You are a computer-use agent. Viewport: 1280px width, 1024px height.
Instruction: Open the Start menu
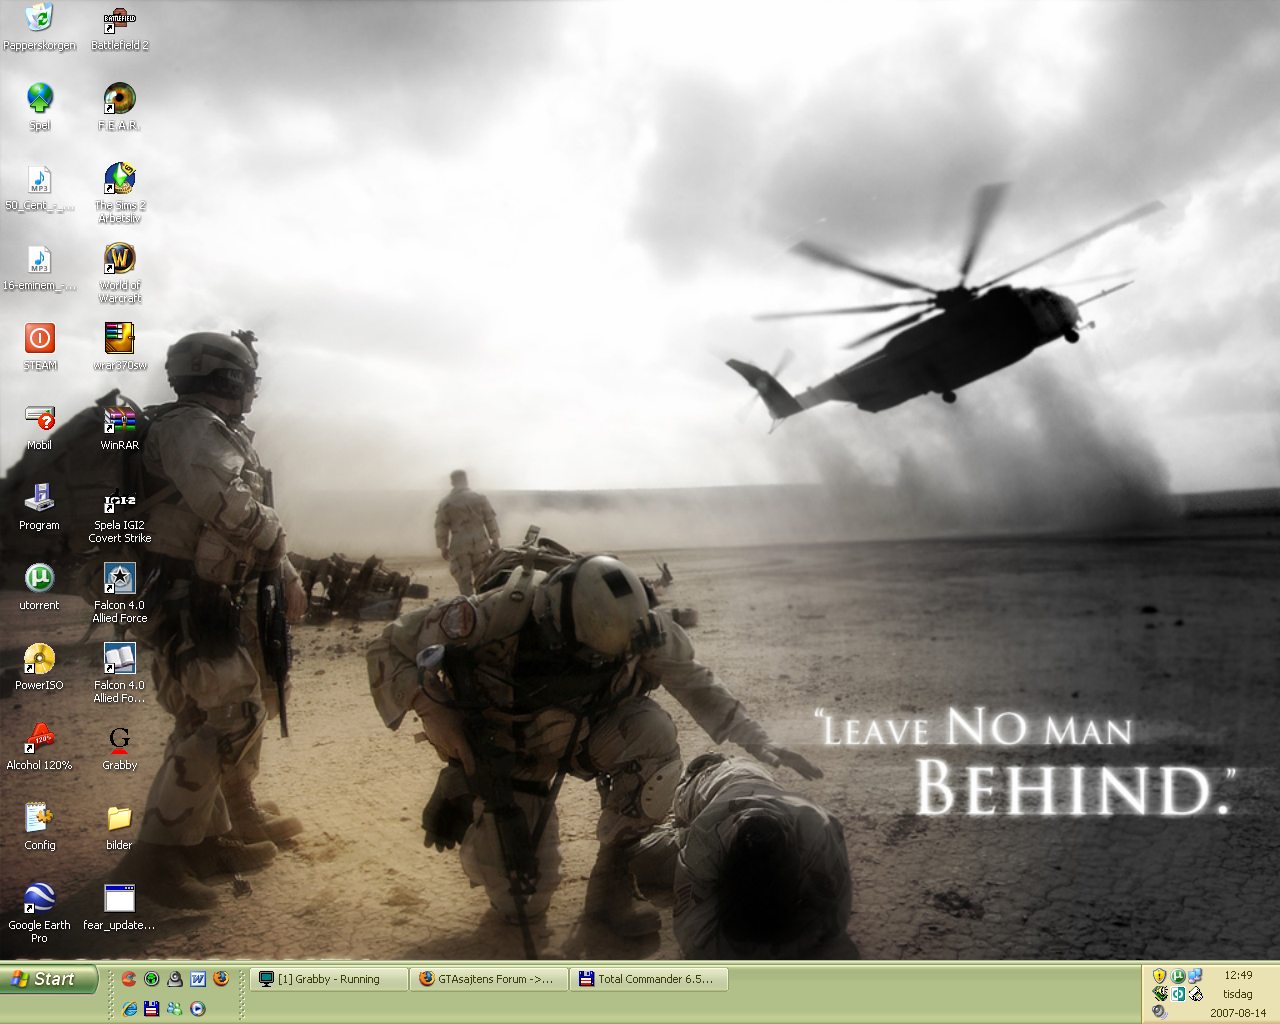(49, 979)
